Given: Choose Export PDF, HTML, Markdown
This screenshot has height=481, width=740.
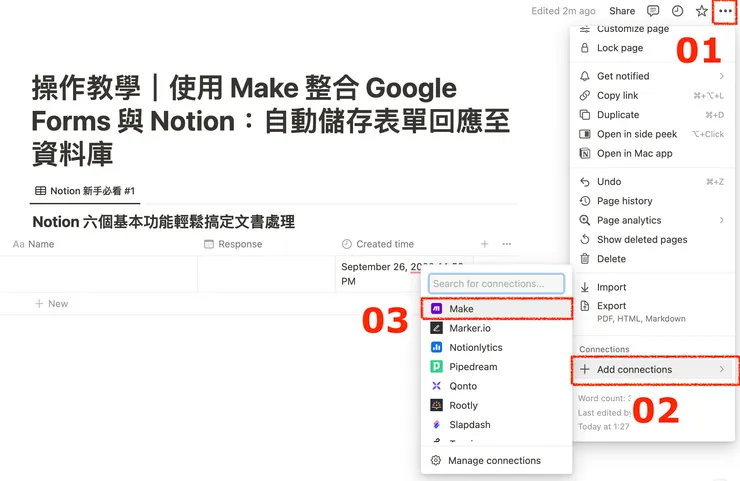Looking at the screenshot, I should click(652, 312).
